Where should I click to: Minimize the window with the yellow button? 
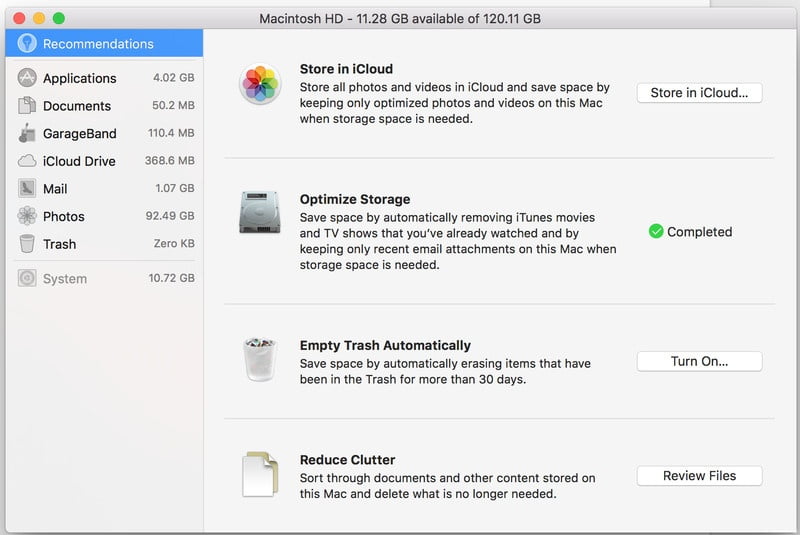(x=39, y=18)
